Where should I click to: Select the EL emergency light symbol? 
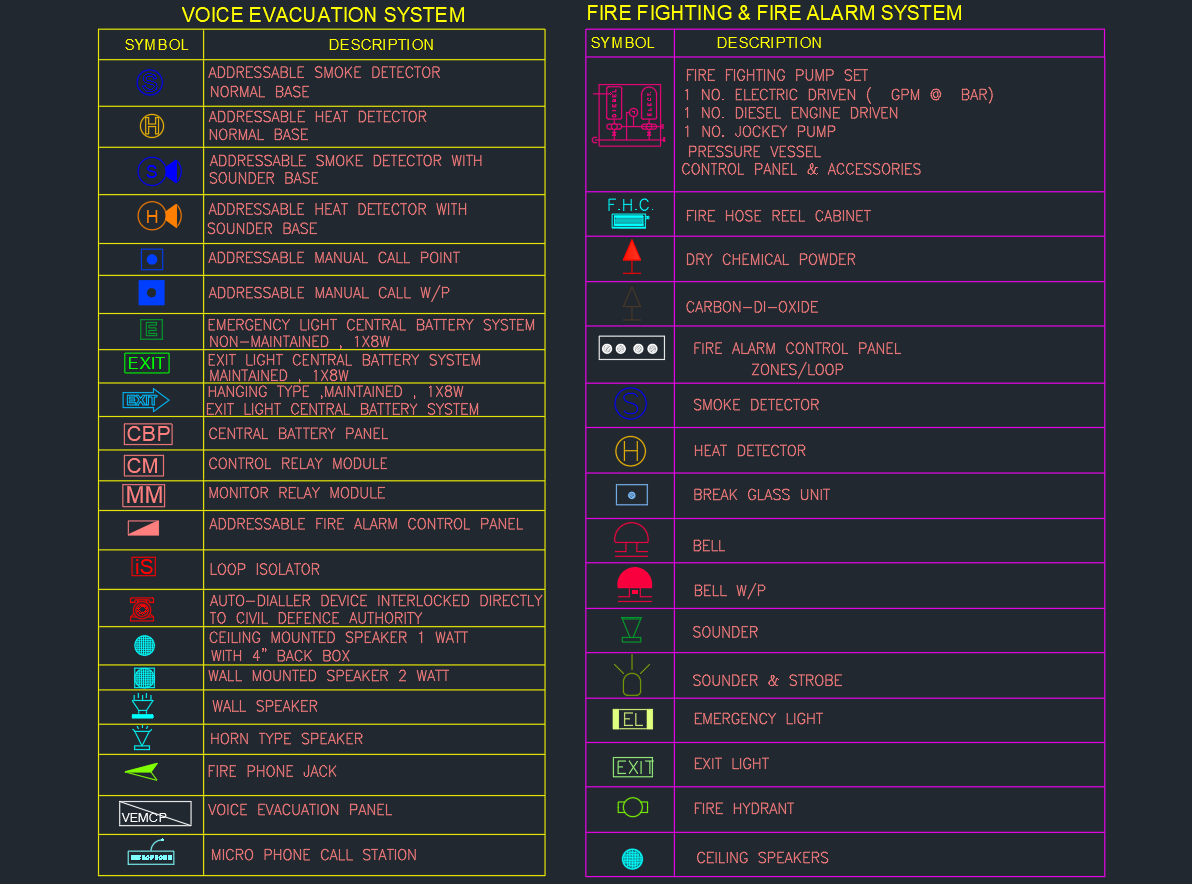point(632,719)
